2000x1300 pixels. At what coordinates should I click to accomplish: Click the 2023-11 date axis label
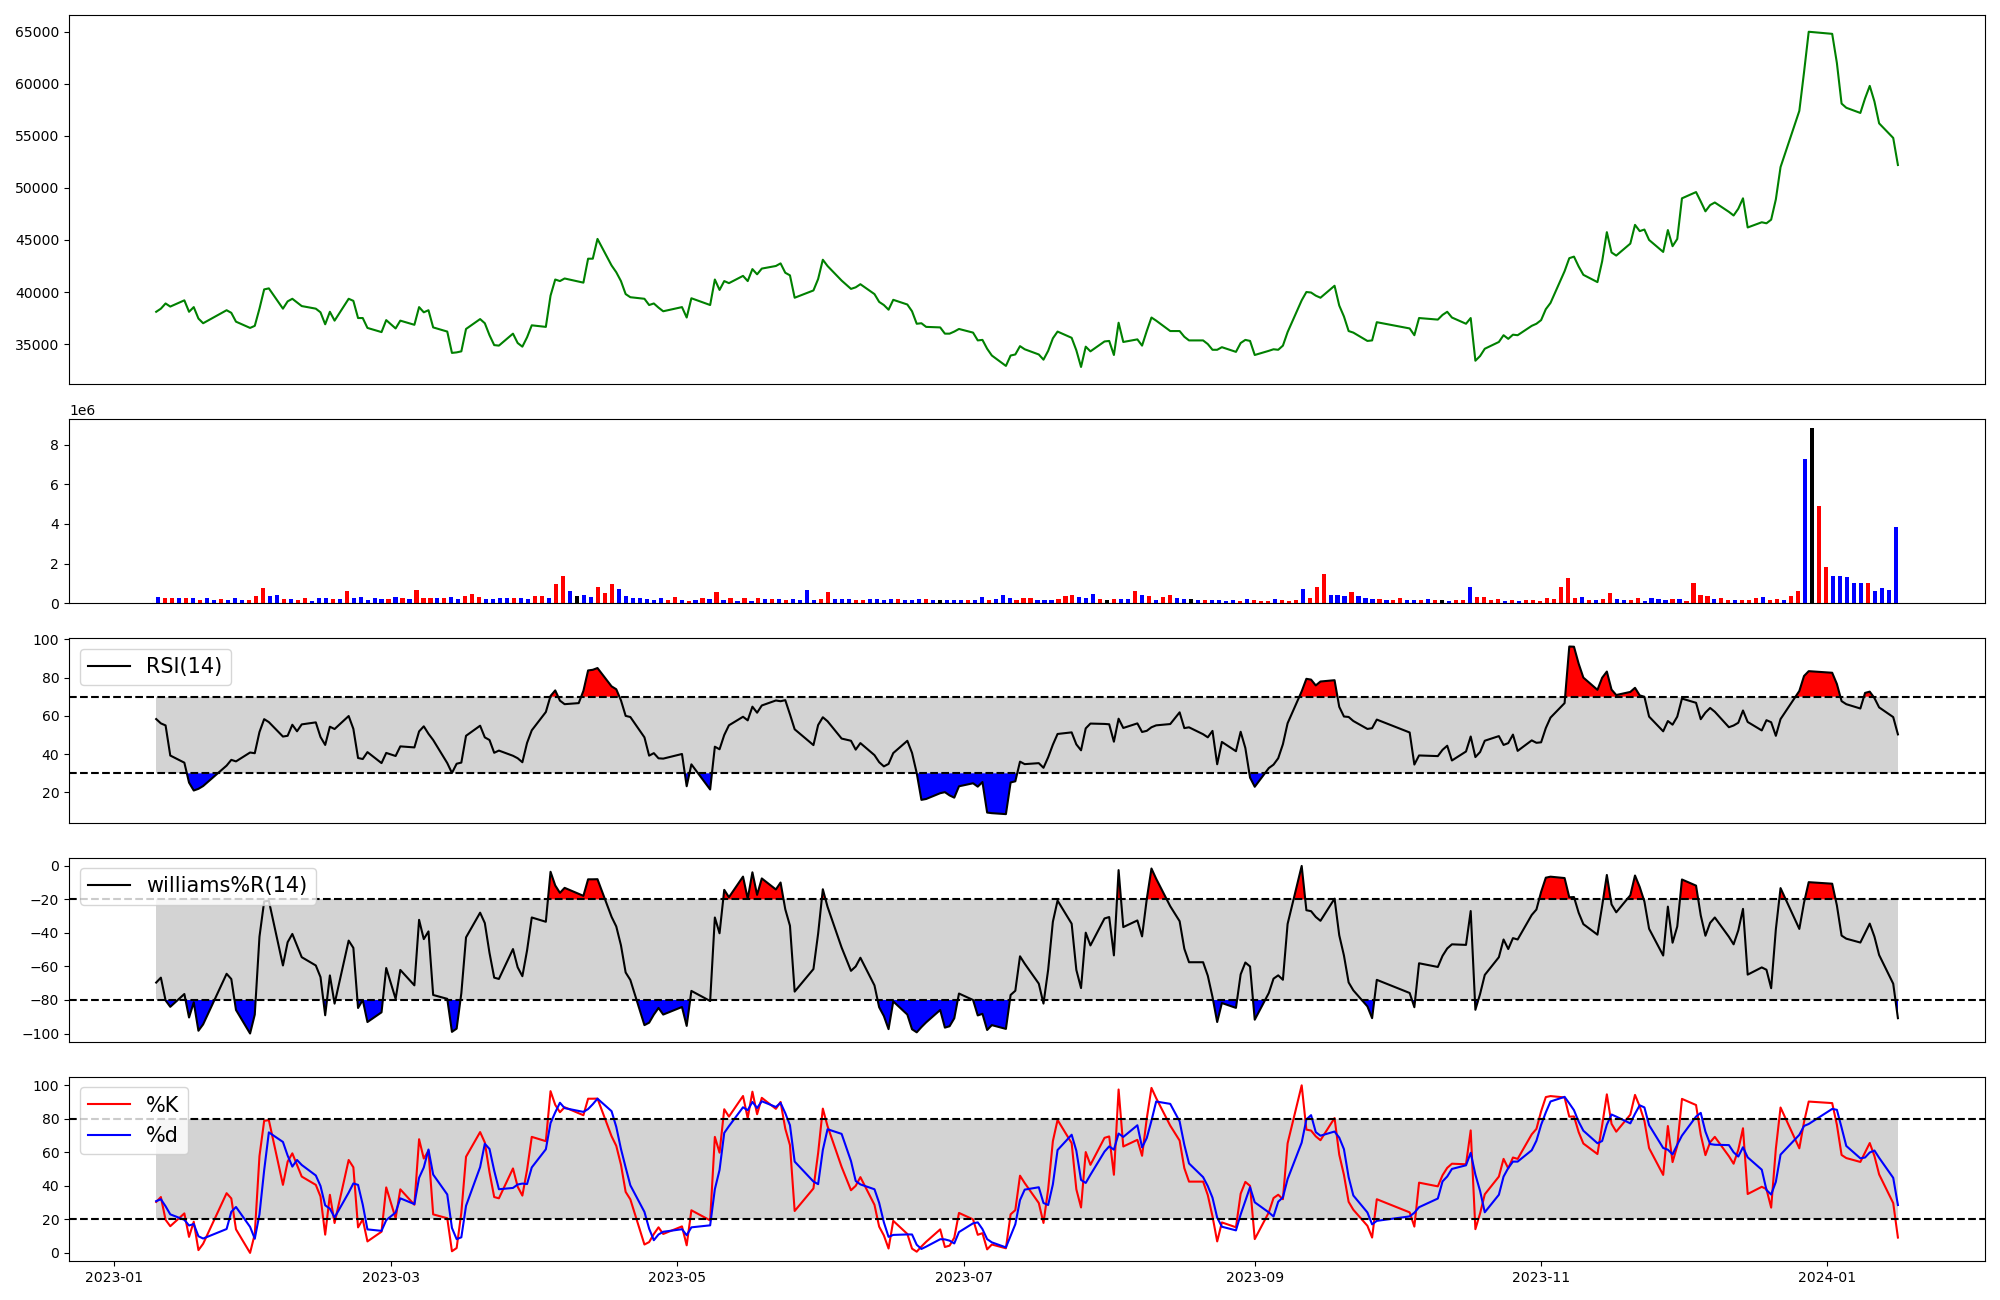coord(1541,1277)
